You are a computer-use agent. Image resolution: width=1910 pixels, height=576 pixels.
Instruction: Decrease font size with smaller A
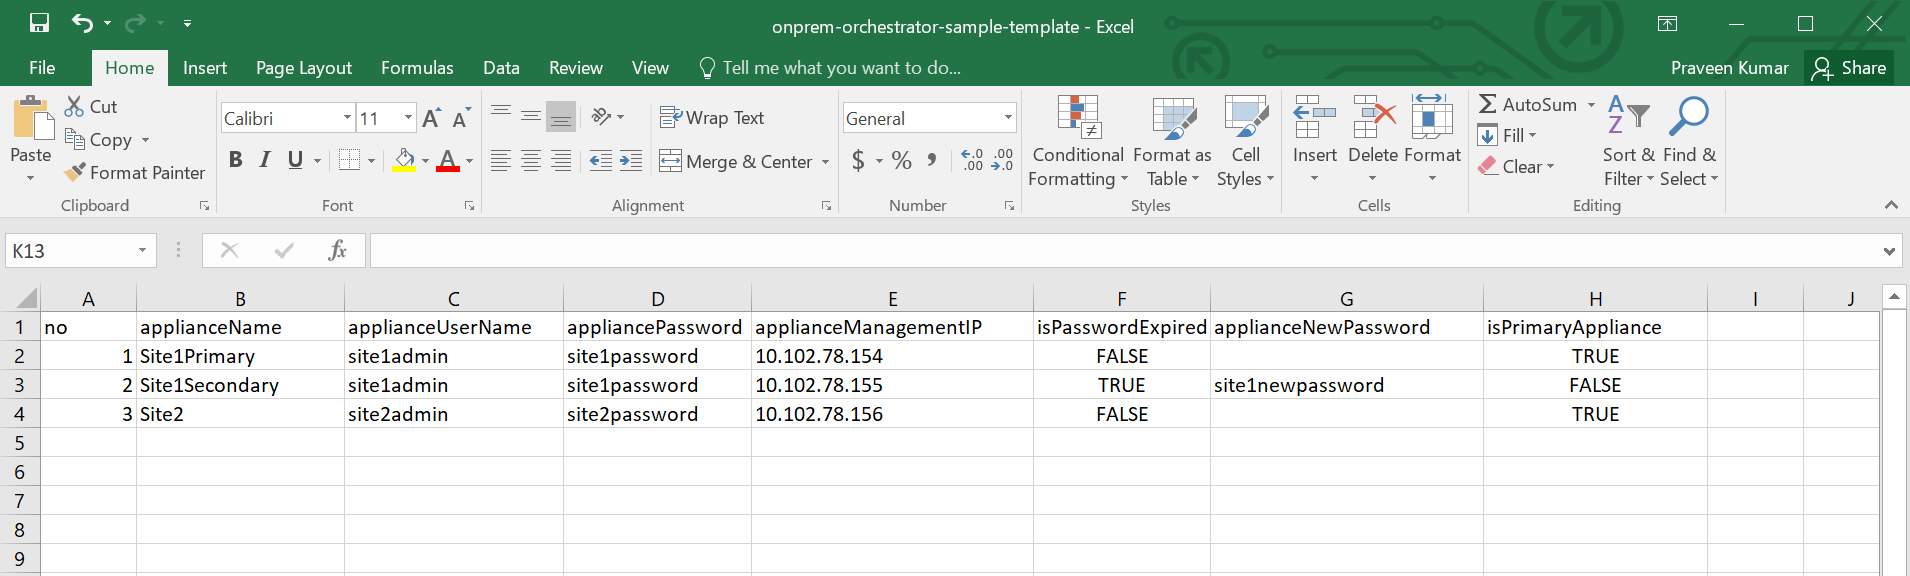coord(461,119)
